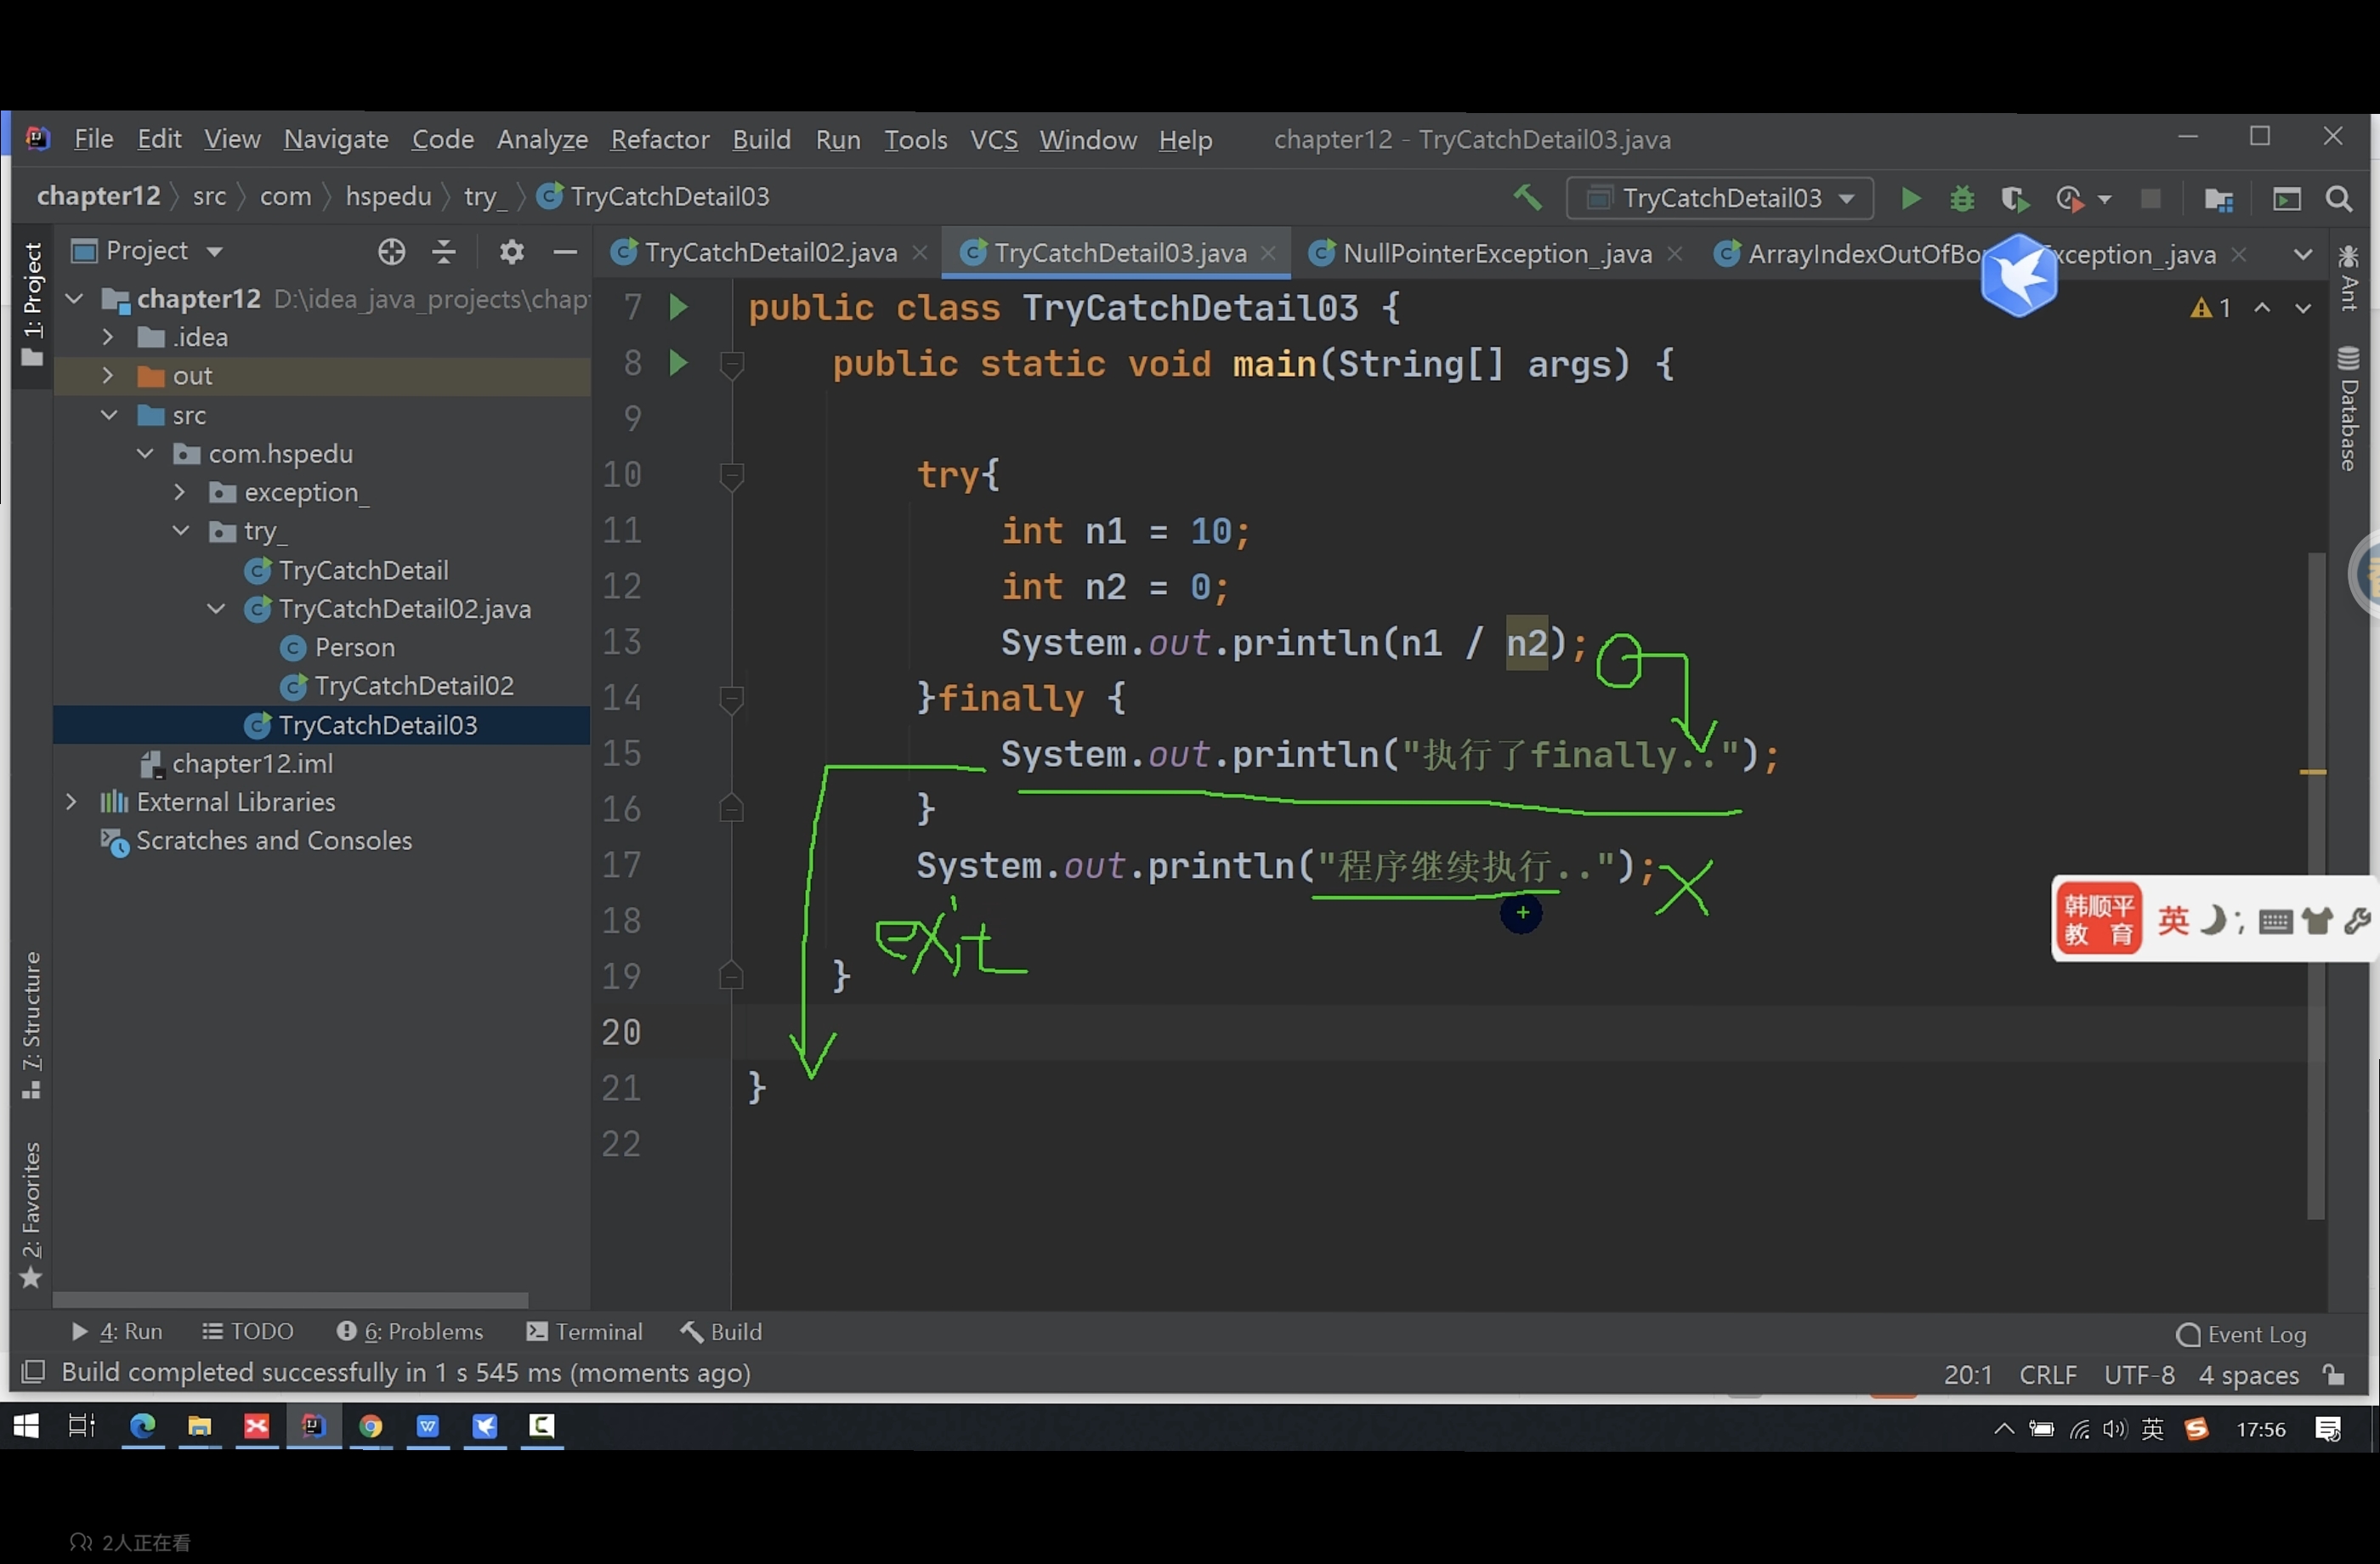The height and width of the screenshot is (1564, 2380).
Task: Open Search Everywhere magnifier icon
Action: 2338,198
